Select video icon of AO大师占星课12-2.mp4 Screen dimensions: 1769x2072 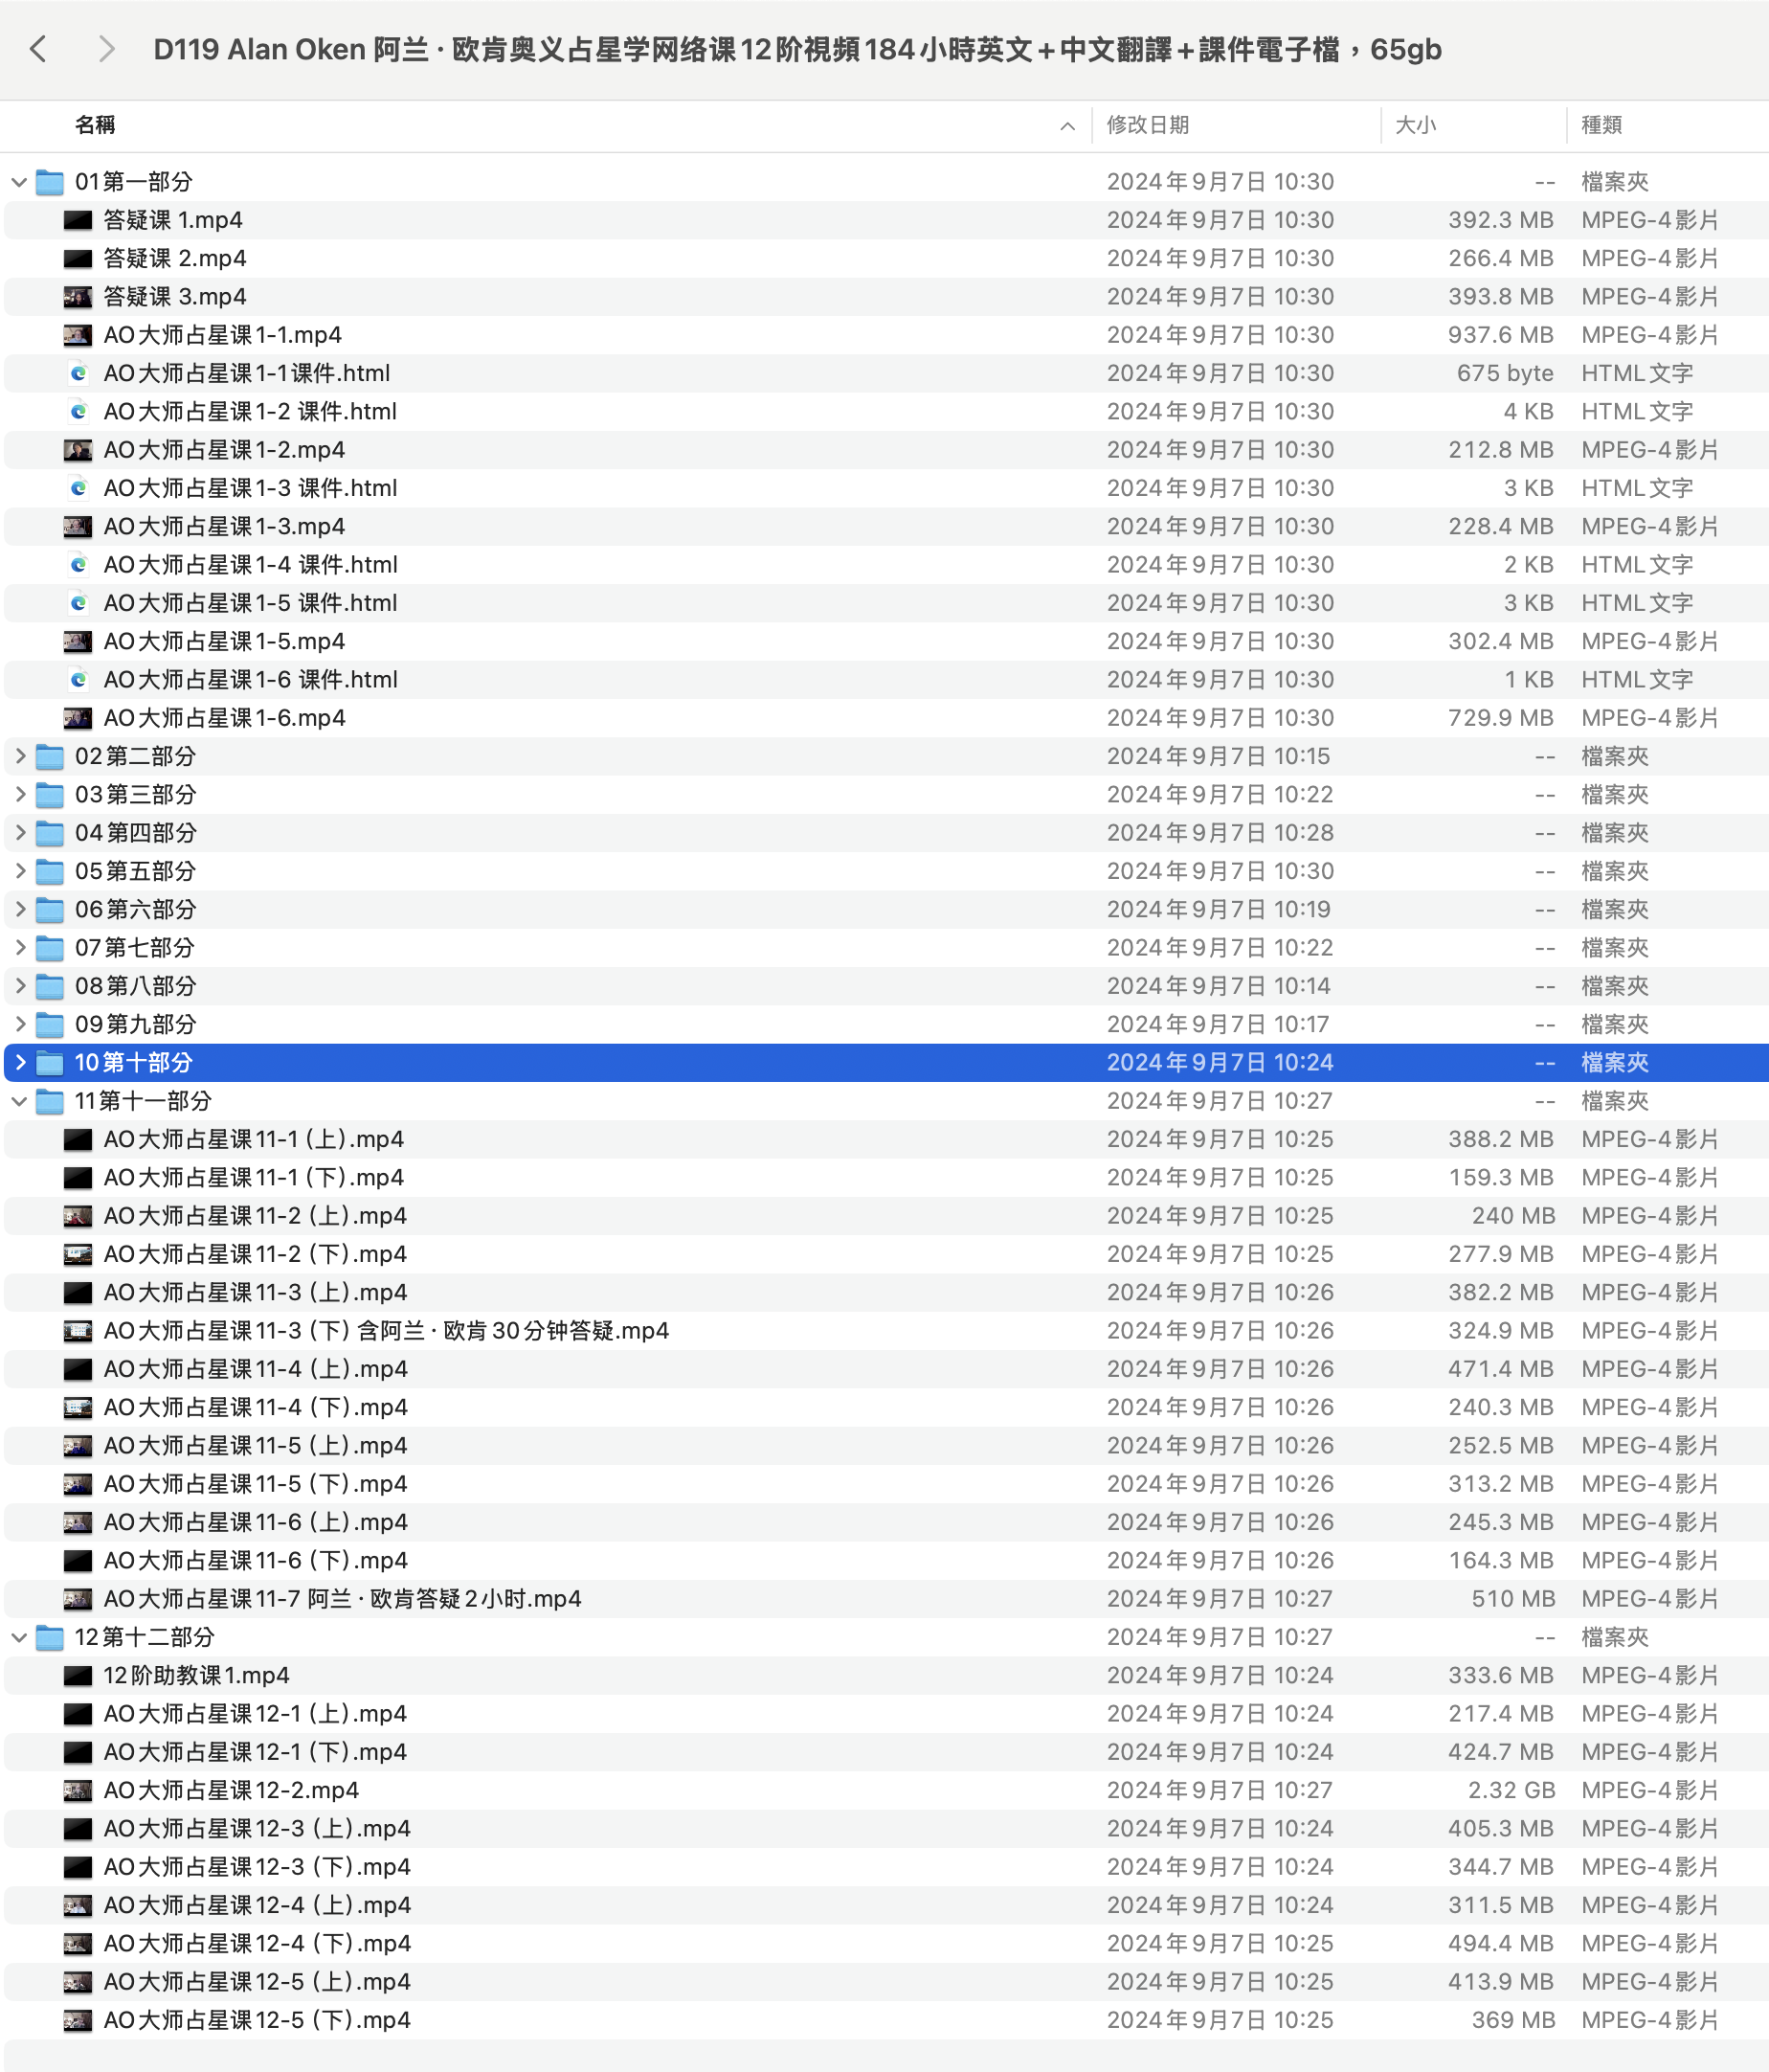pos(78,1790)
